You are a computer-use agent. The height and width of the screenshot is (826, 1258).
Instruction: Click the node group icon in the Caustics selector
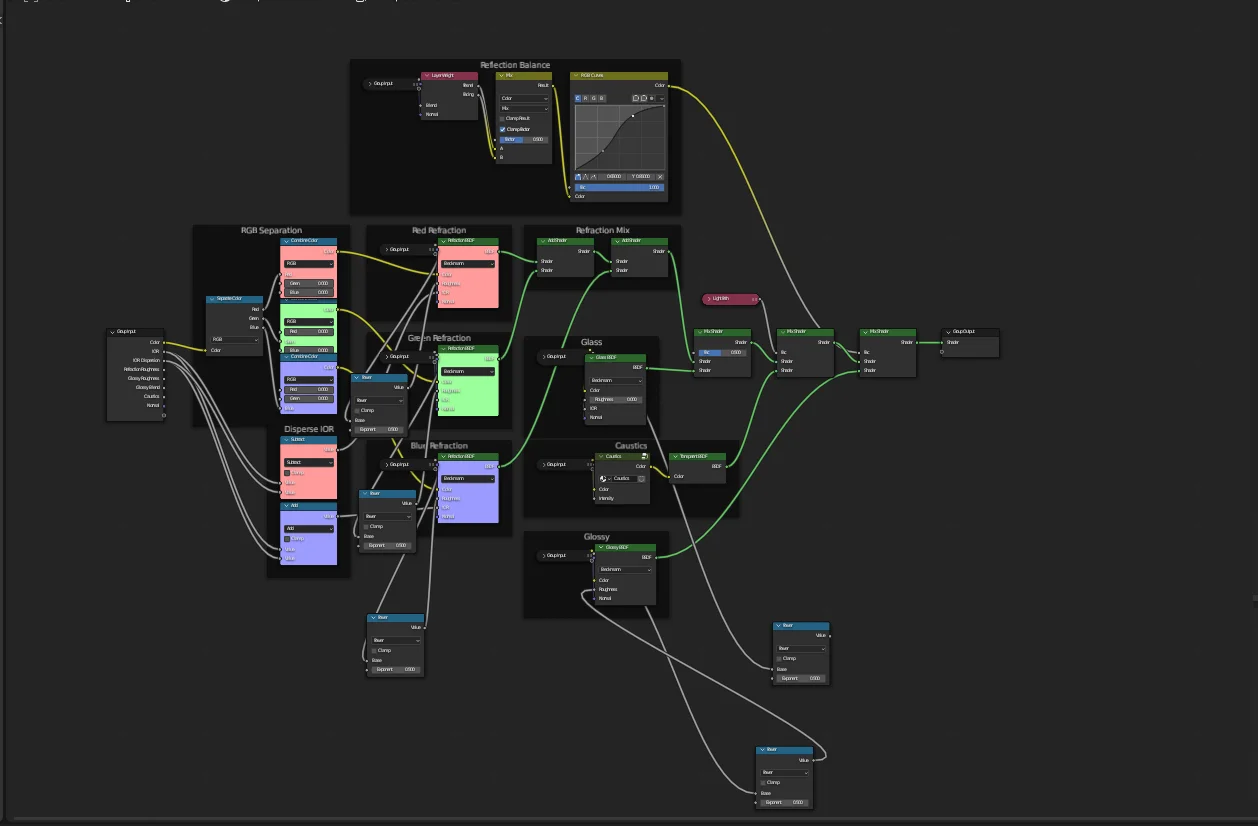click(x=603, y=478)
